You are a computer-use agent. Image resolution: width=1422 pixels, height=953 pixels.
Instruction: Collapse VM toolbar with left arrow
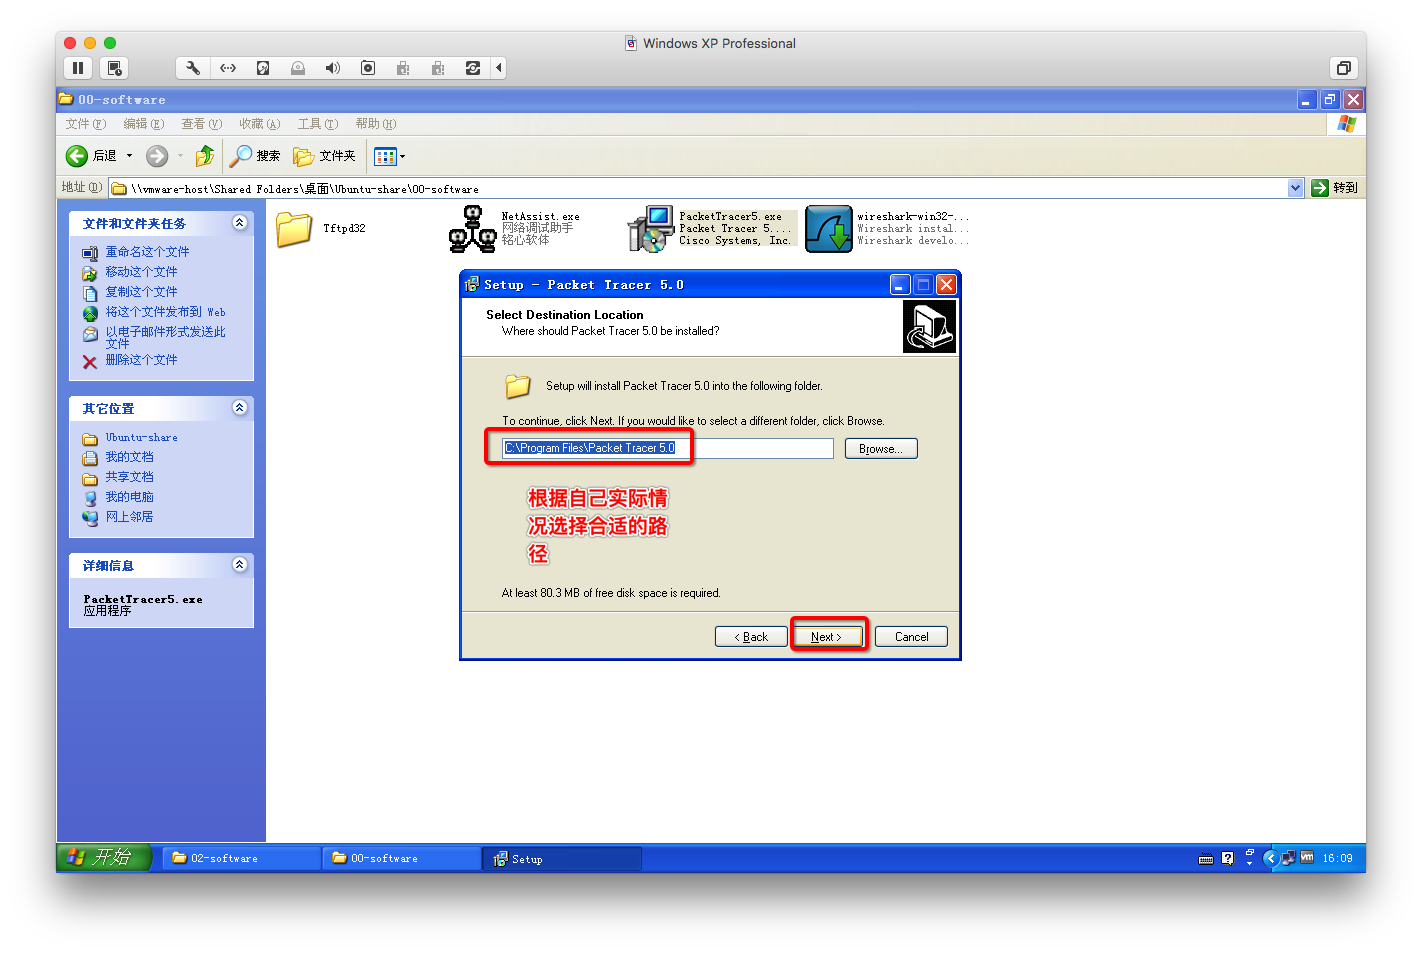pyautogui.click(x=498, y=68)
